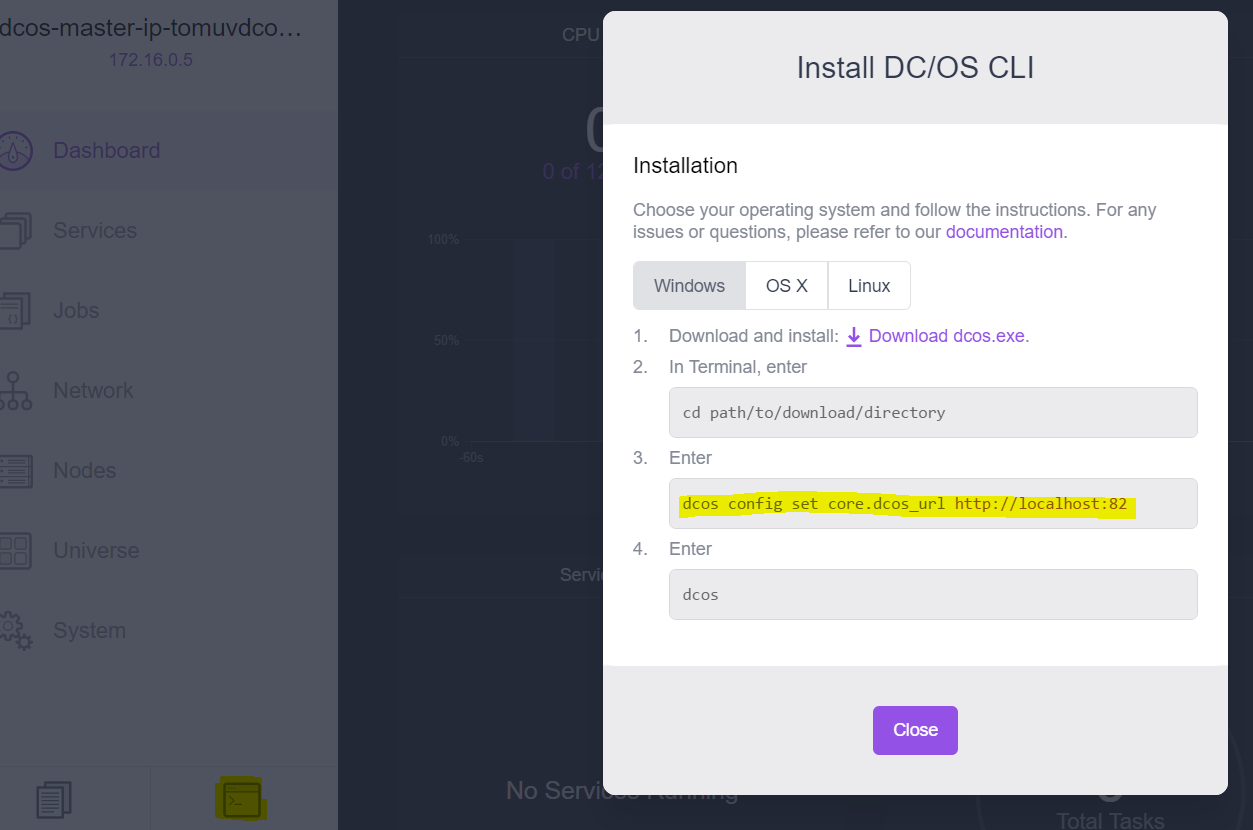This screenshot has width=1253, height=830.
Task: Click the Install DC/OS CLI title
Action: pyautogui.click(x=915, y=68)
